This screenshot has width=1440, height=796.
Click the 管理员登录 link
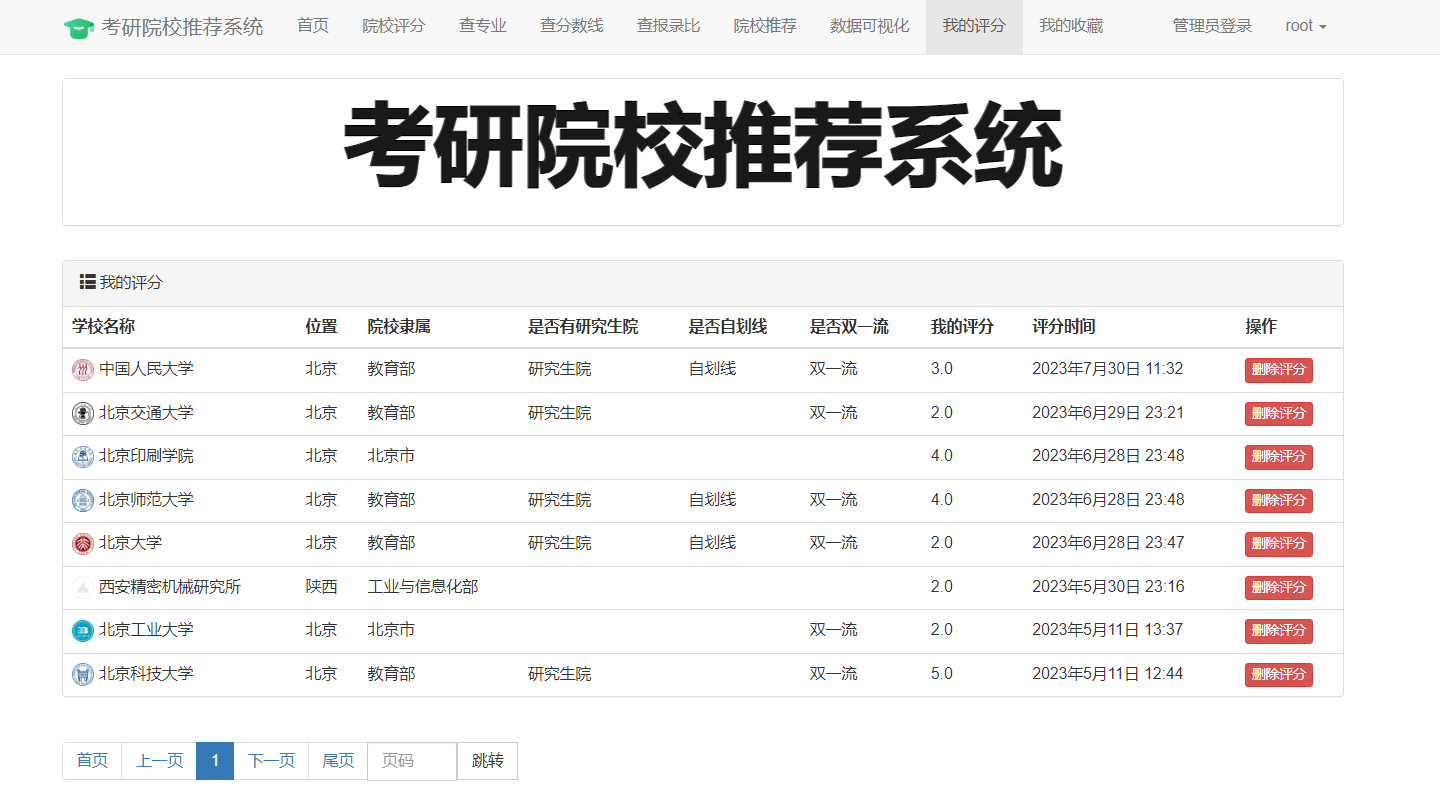1213,27
